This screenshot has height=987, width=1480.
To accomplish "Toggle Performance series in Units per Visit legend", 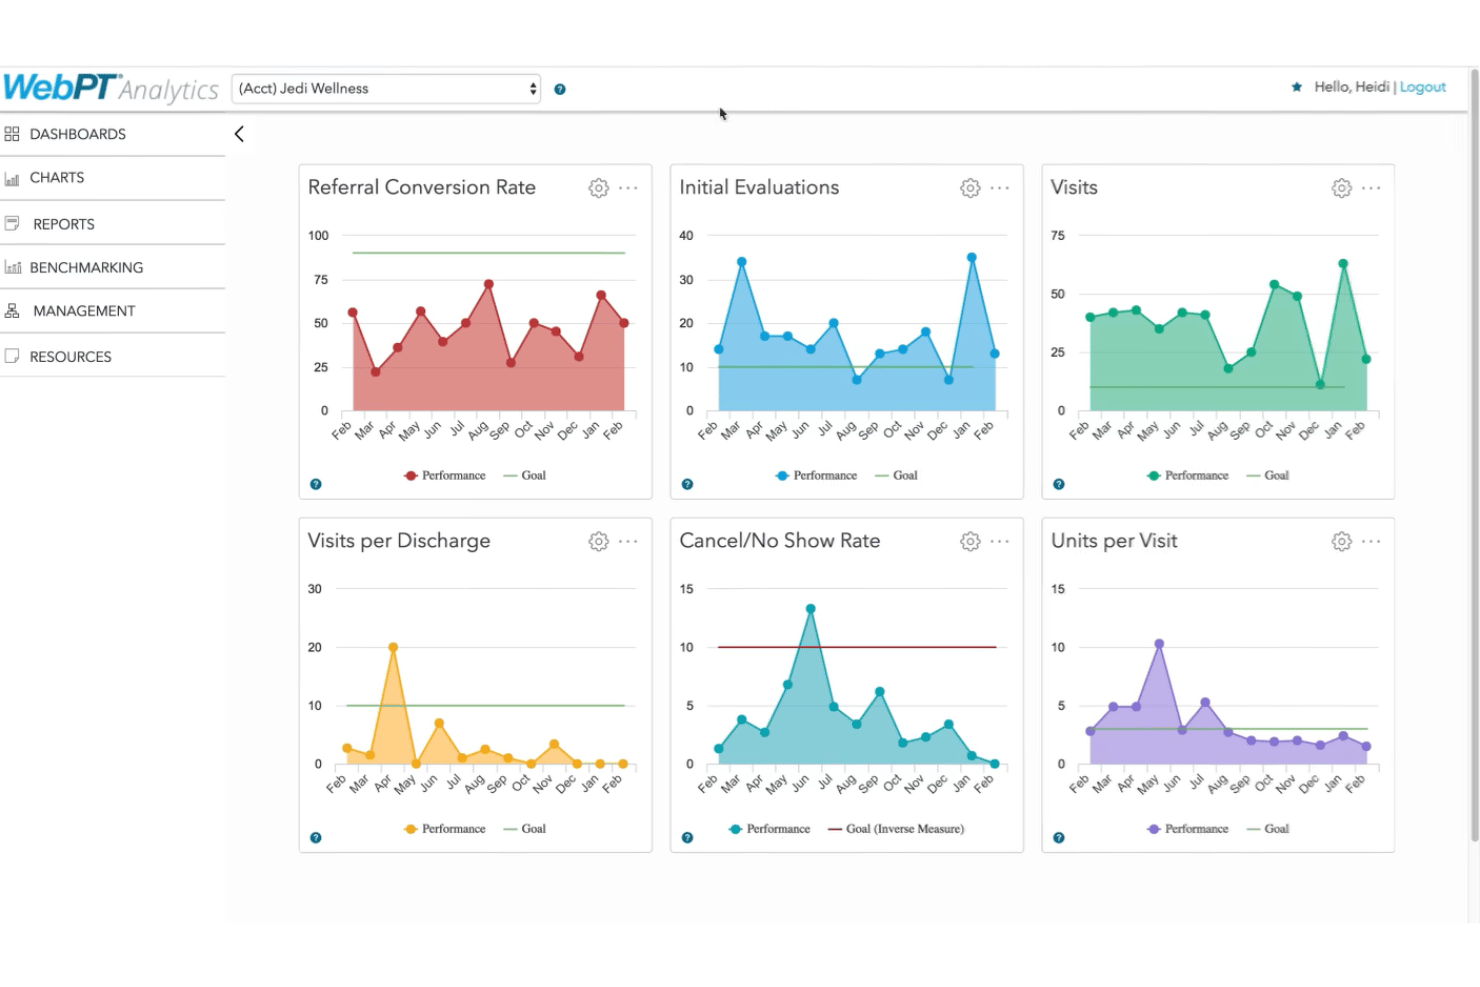I will 1188,828.
